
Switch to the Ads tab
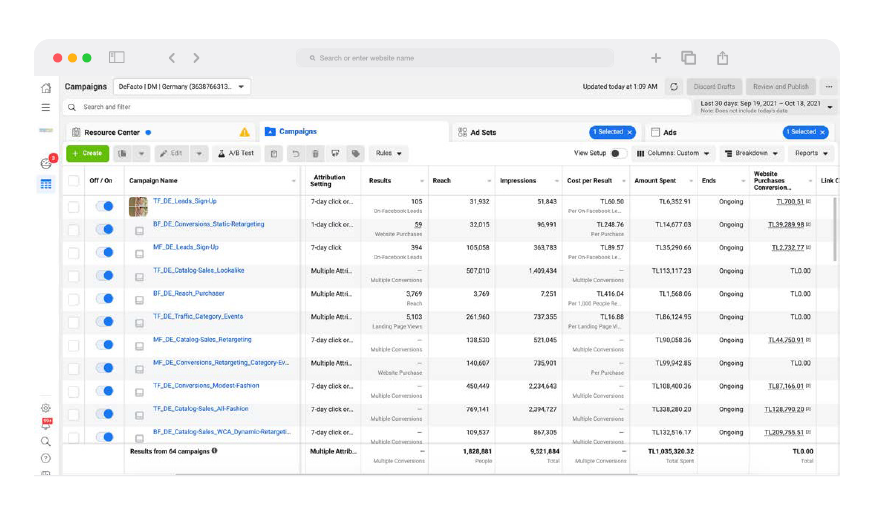739,132
